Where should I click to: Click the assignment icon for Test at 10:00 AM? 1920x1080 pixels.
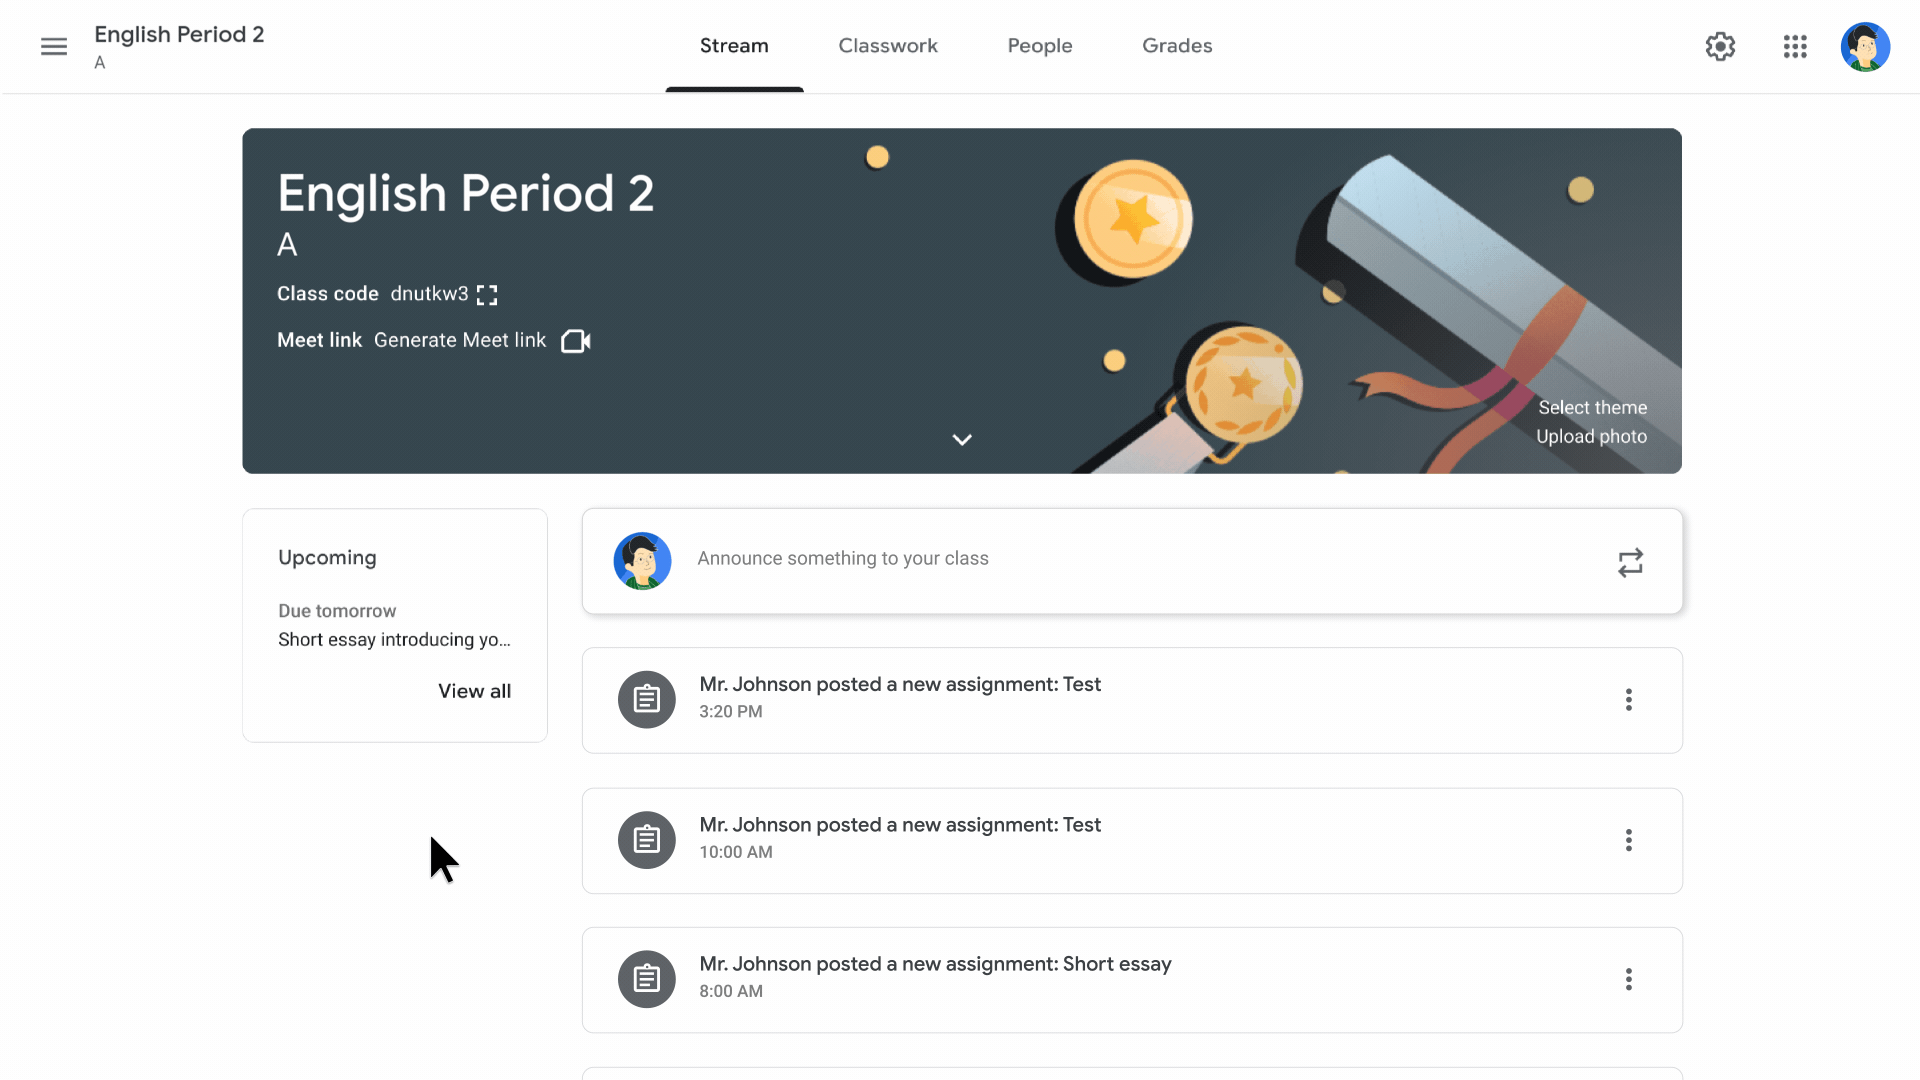coord(646,839)
